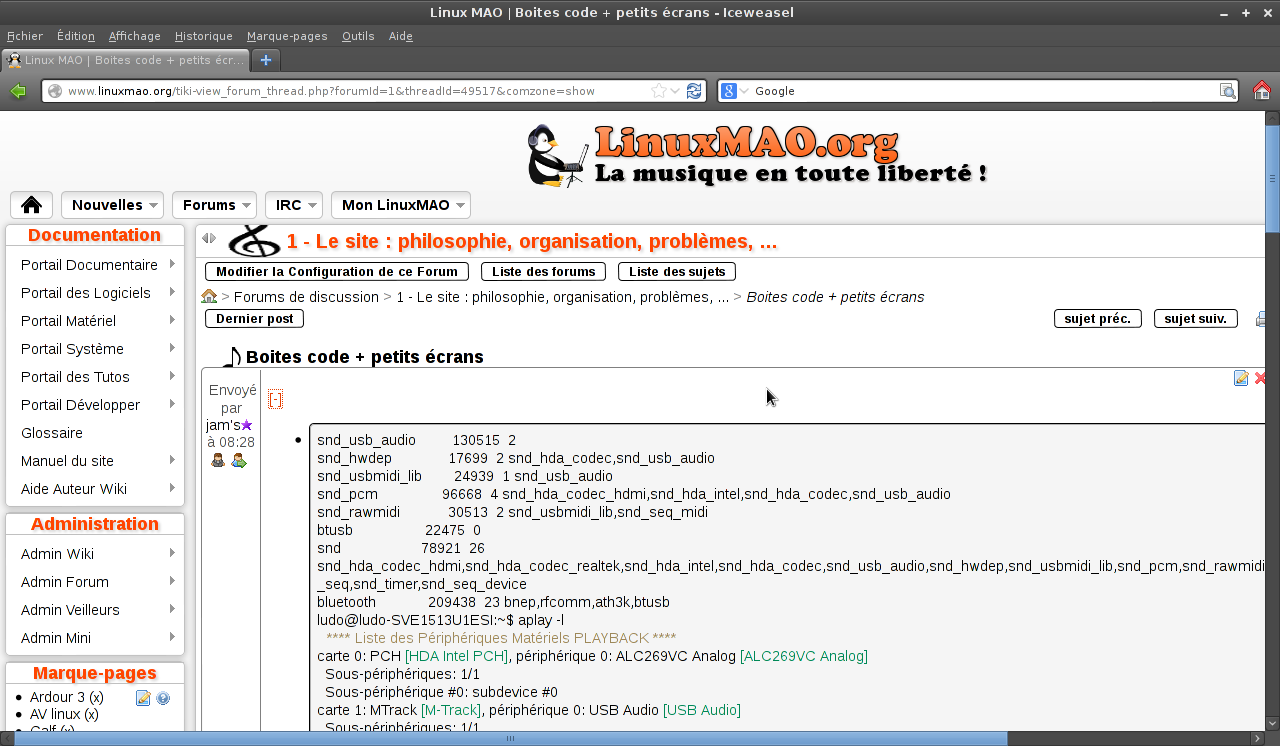Open the Google search engine selector

point(735,91)
